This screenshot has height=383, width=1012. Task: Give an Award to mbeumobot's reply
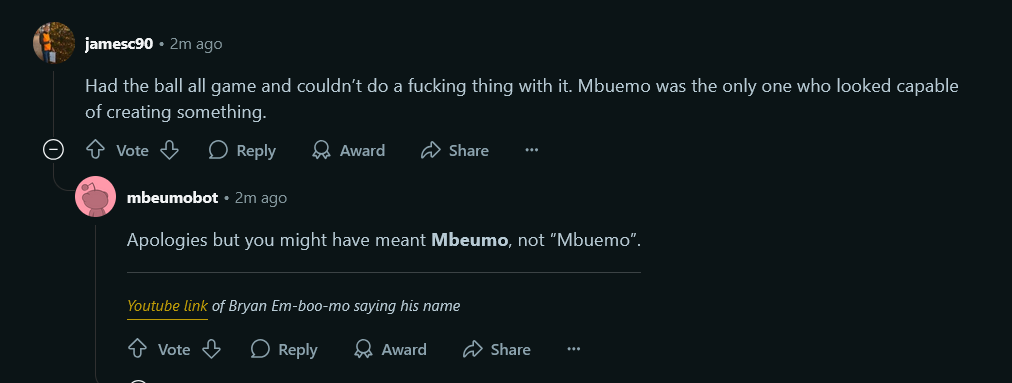(390, 349)
